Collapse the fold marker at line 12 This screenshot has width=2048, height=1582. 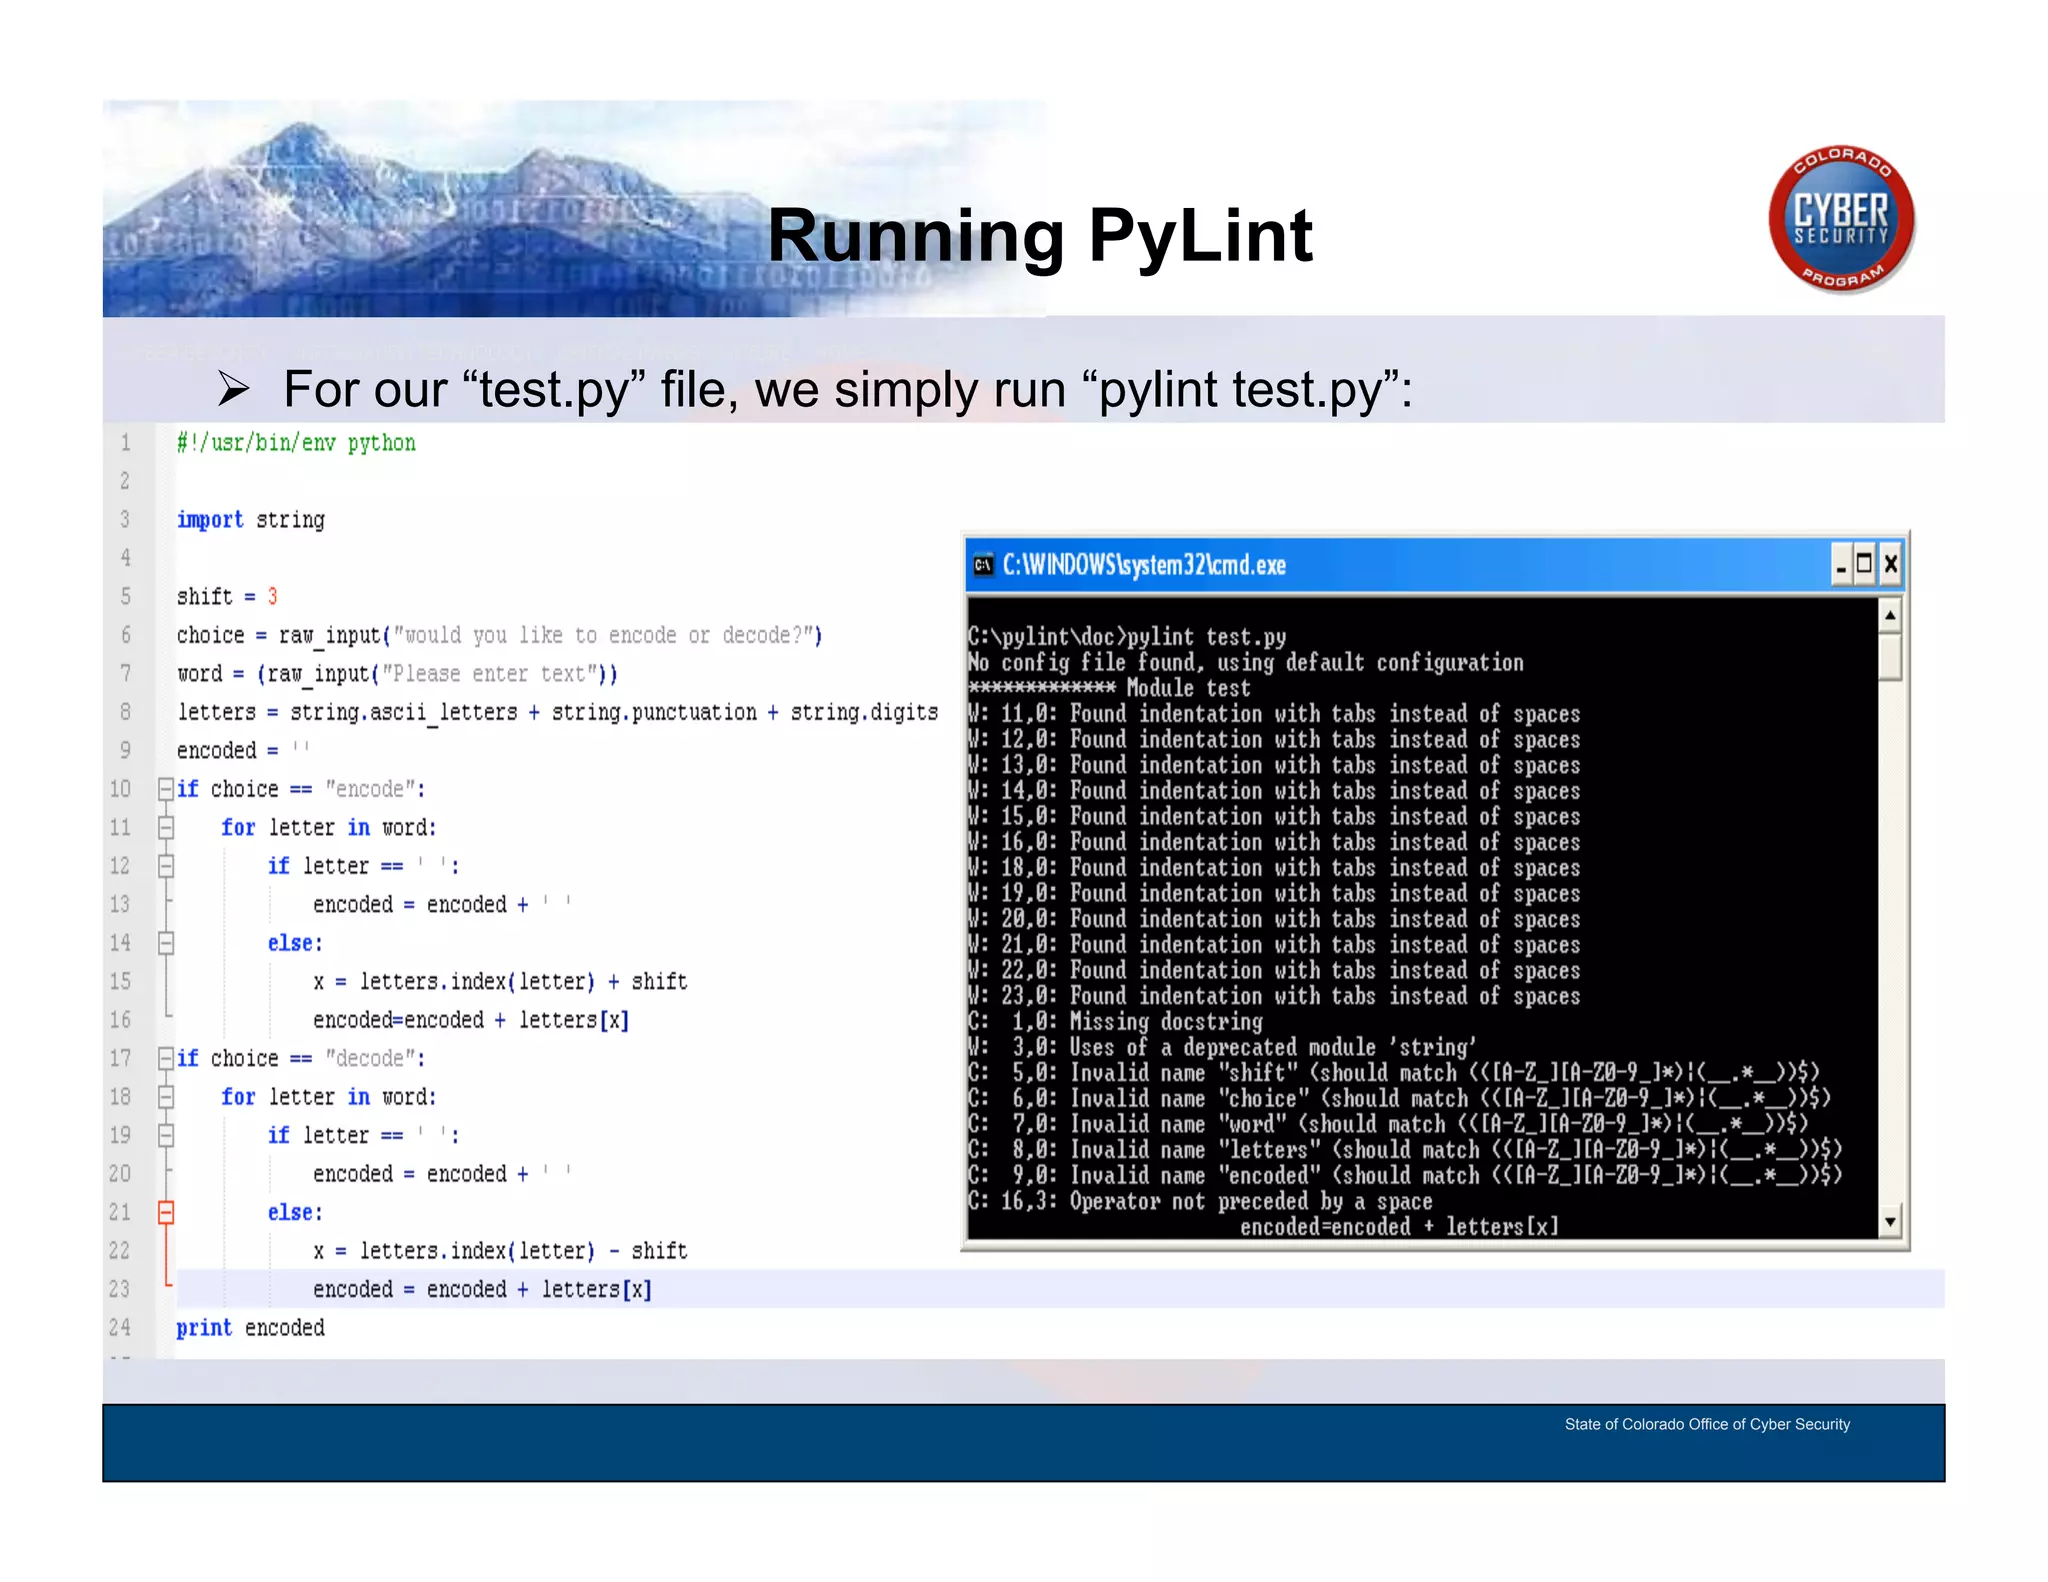(166, 866)
